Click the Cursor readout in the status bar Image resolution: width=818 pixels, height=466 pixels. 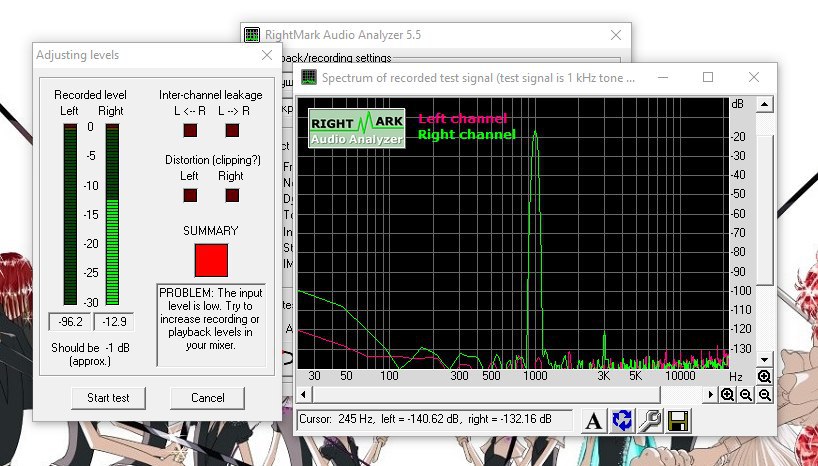tap(435, 419)
